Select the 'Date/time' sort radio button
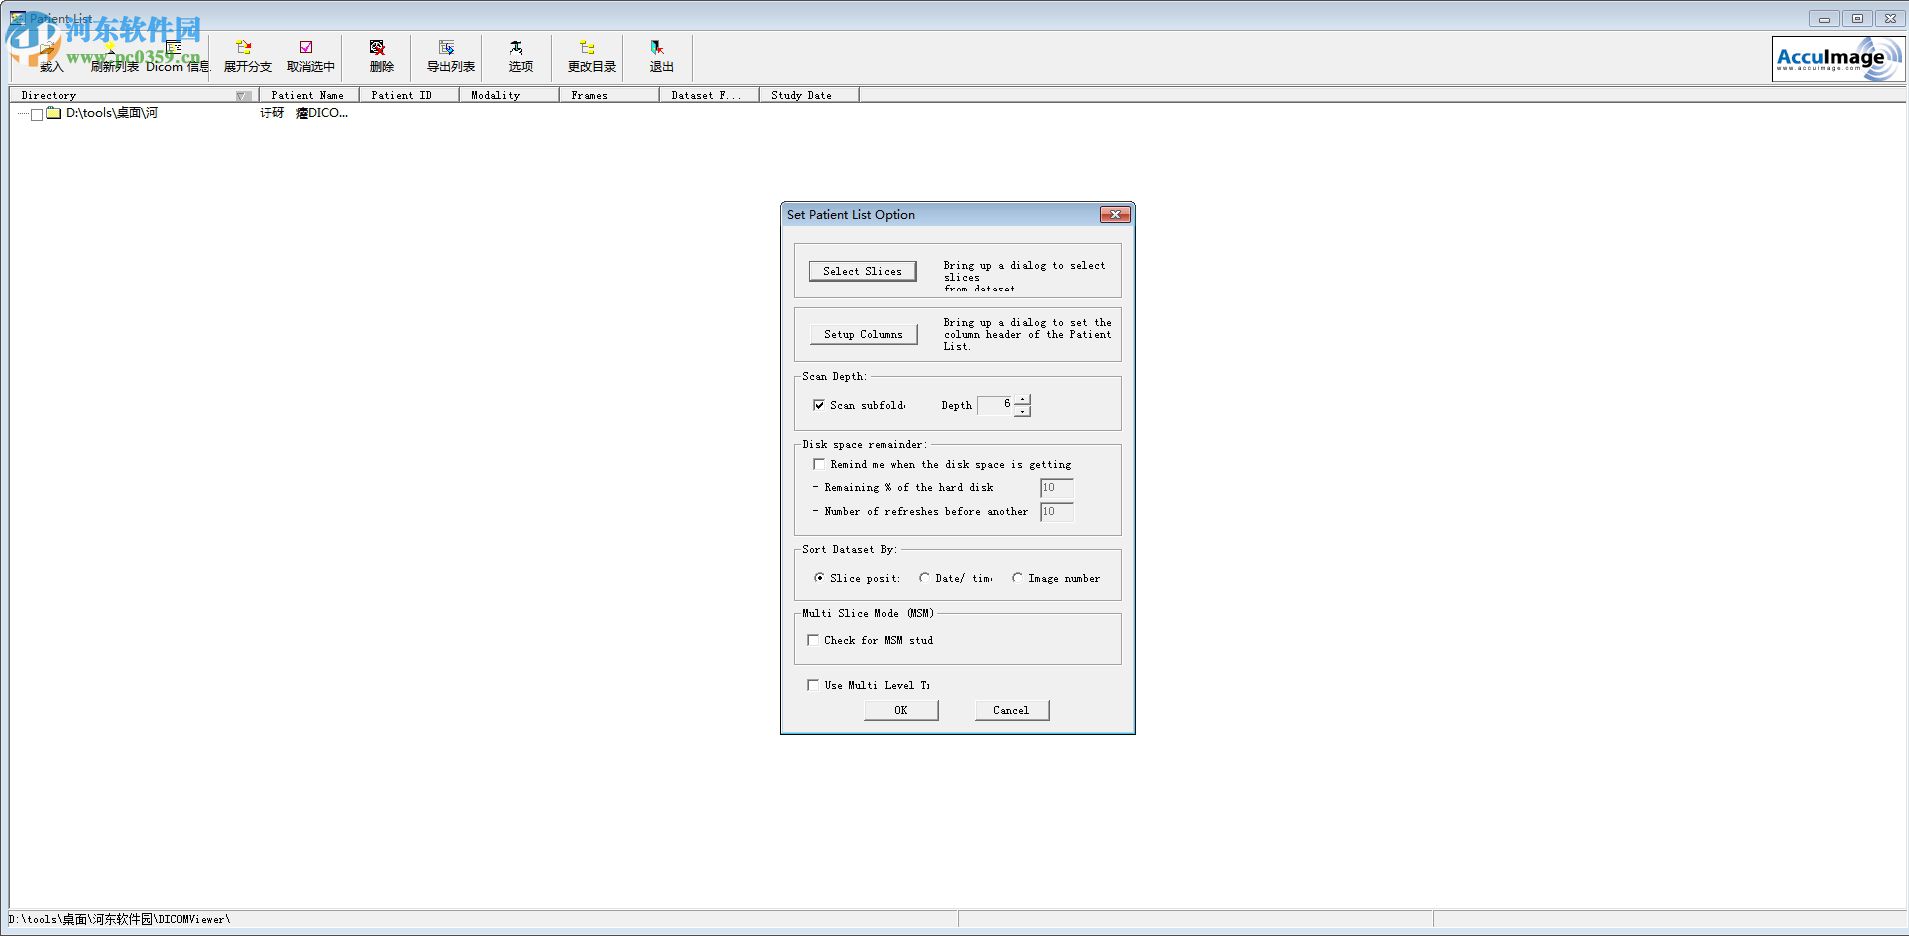The height and width of the screenshot is (936, 1909). (925, 577)
